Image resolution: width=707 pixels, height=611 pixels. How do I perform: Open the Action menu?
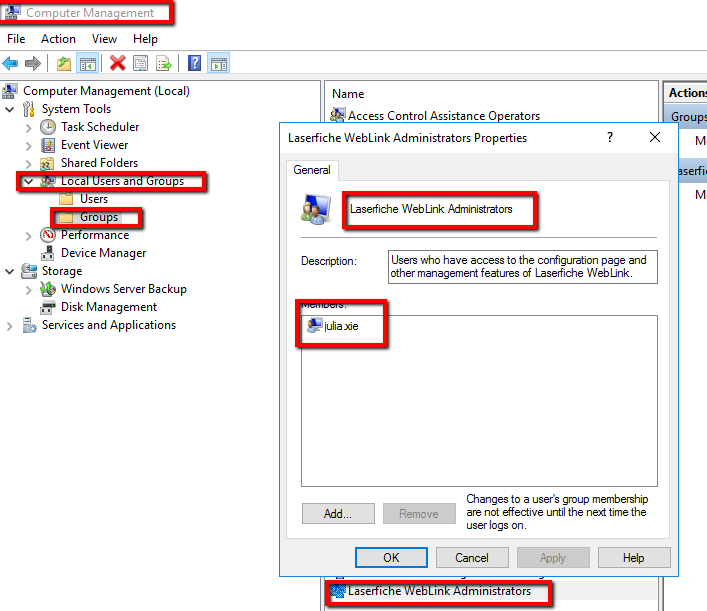[x=58, y=39]
